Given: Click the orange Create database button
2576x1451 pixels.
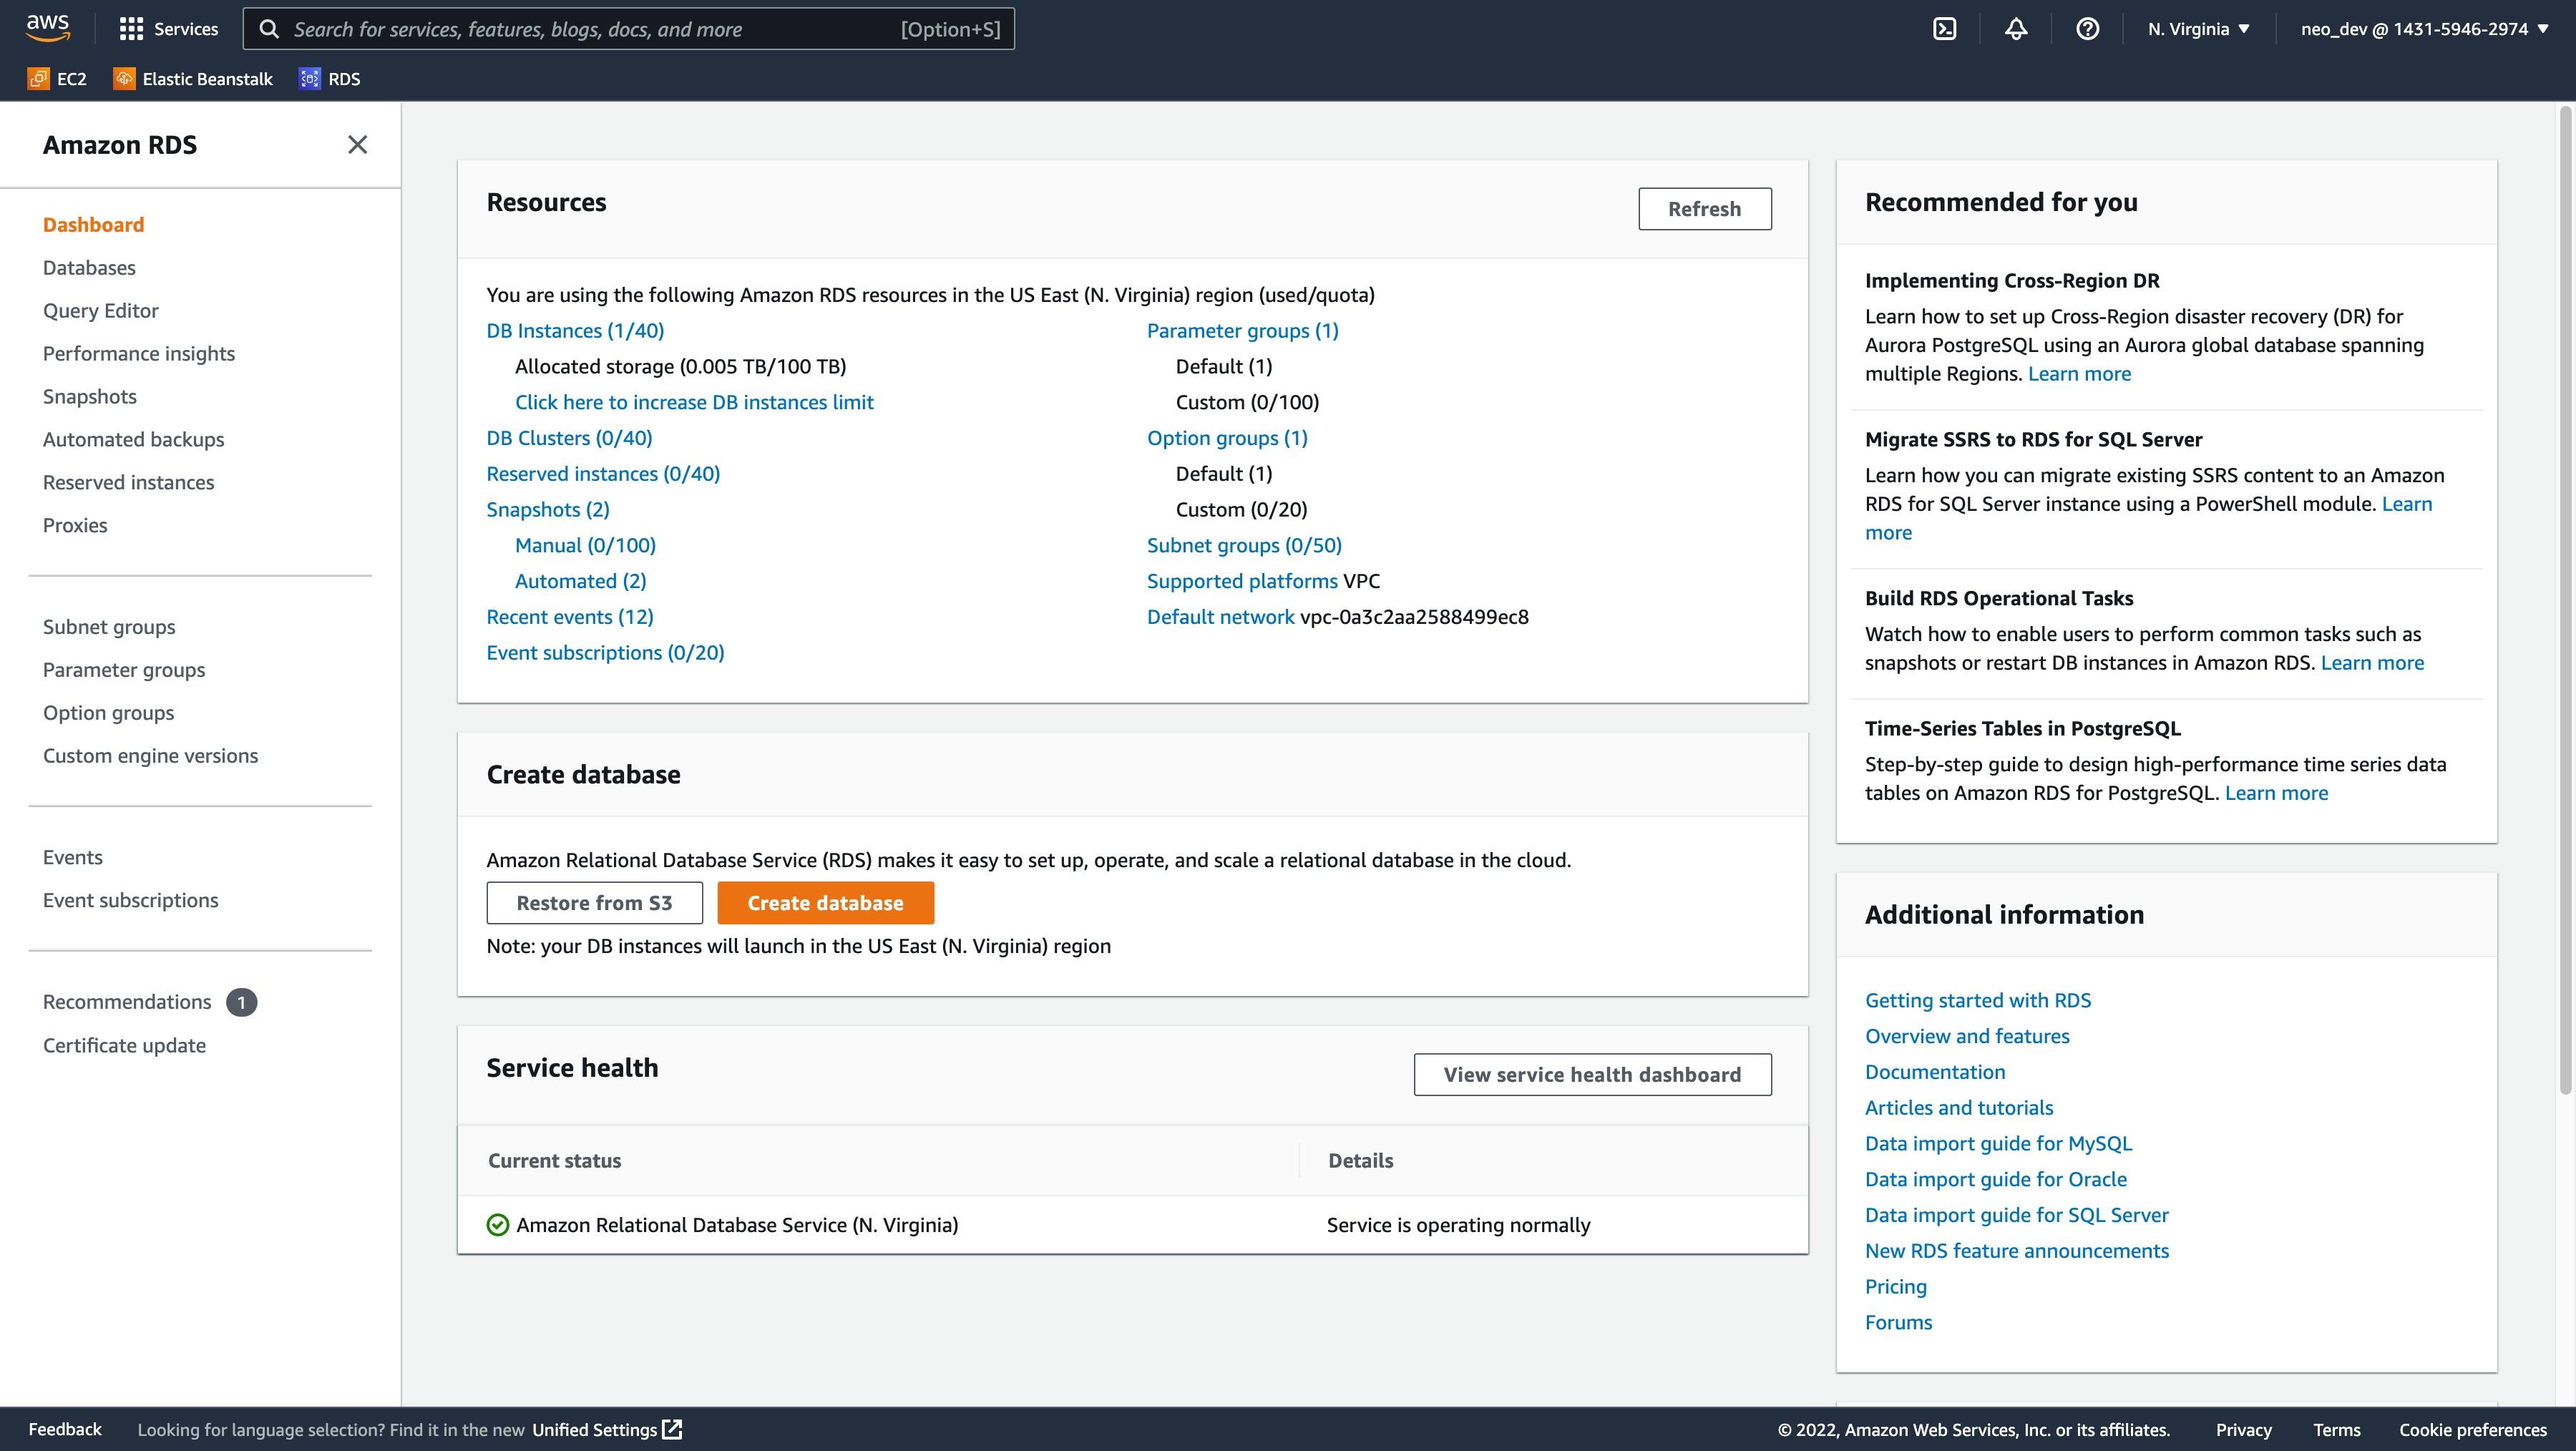Looking at the screenshot, I should pyautogui.click(x=826, y=903).
